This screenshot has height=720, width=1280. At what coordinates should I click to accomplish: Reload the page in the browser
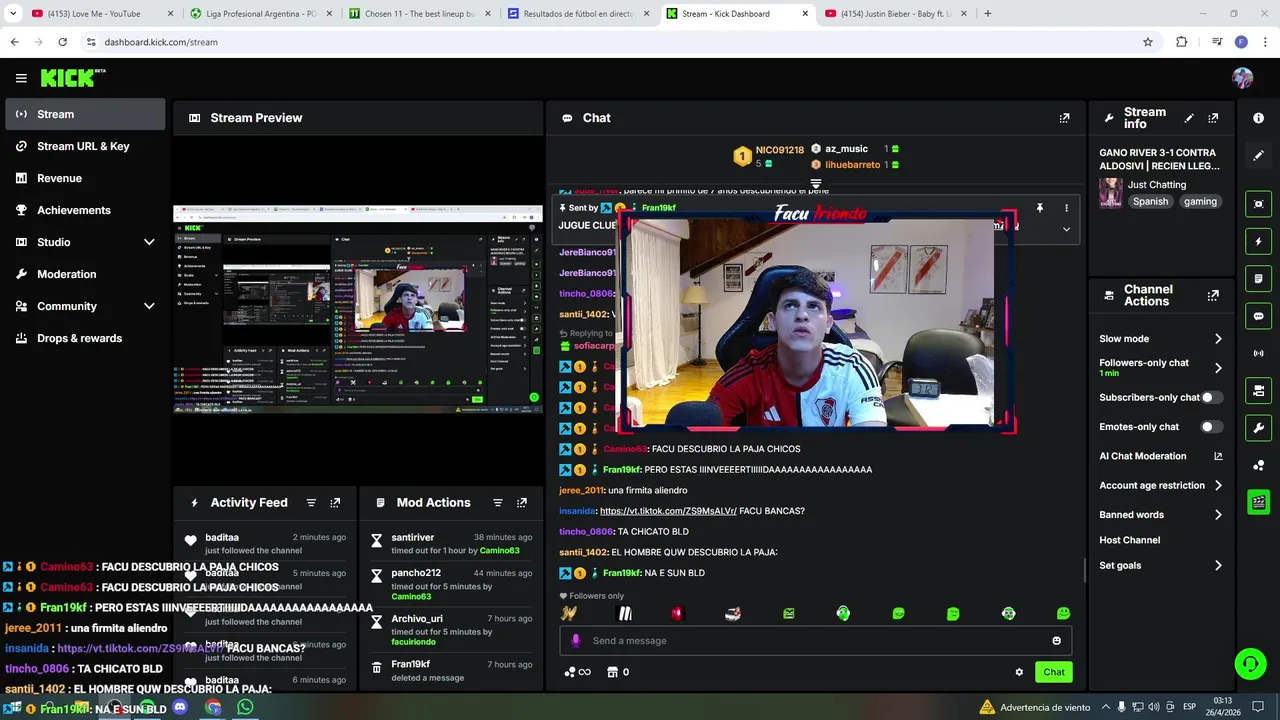point(62,42)
